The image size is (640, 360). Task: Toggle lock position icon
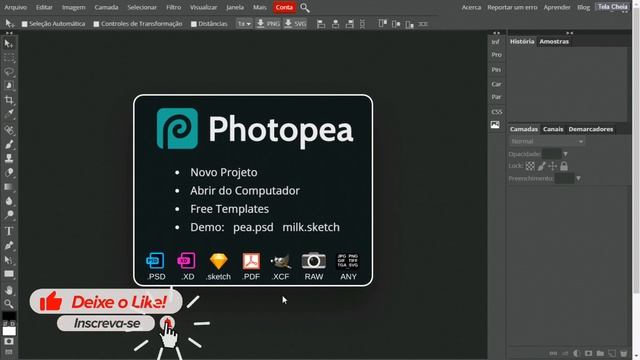[552, 166]
